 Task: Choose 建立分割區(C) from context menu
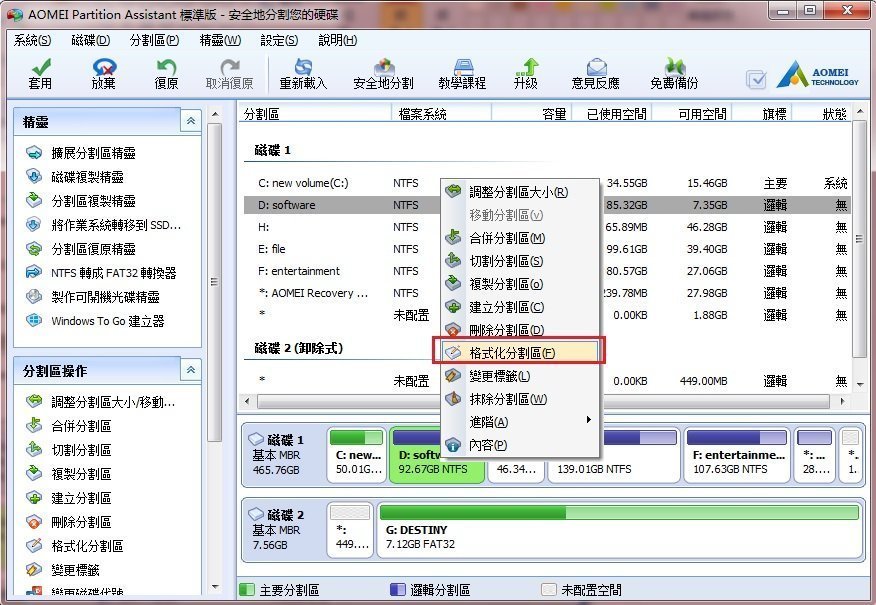(520, 307)
